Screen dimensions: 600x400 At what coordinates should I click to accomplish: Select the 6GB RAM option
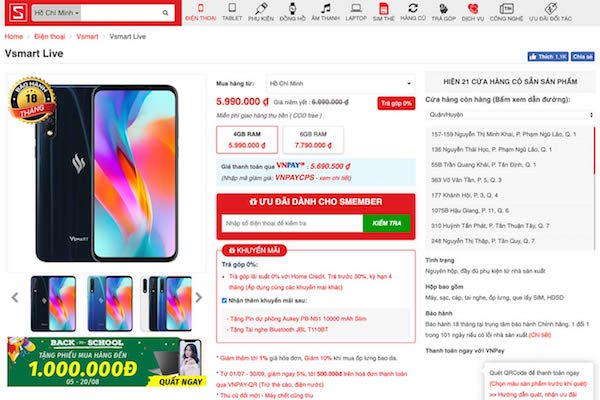(313, 140)
